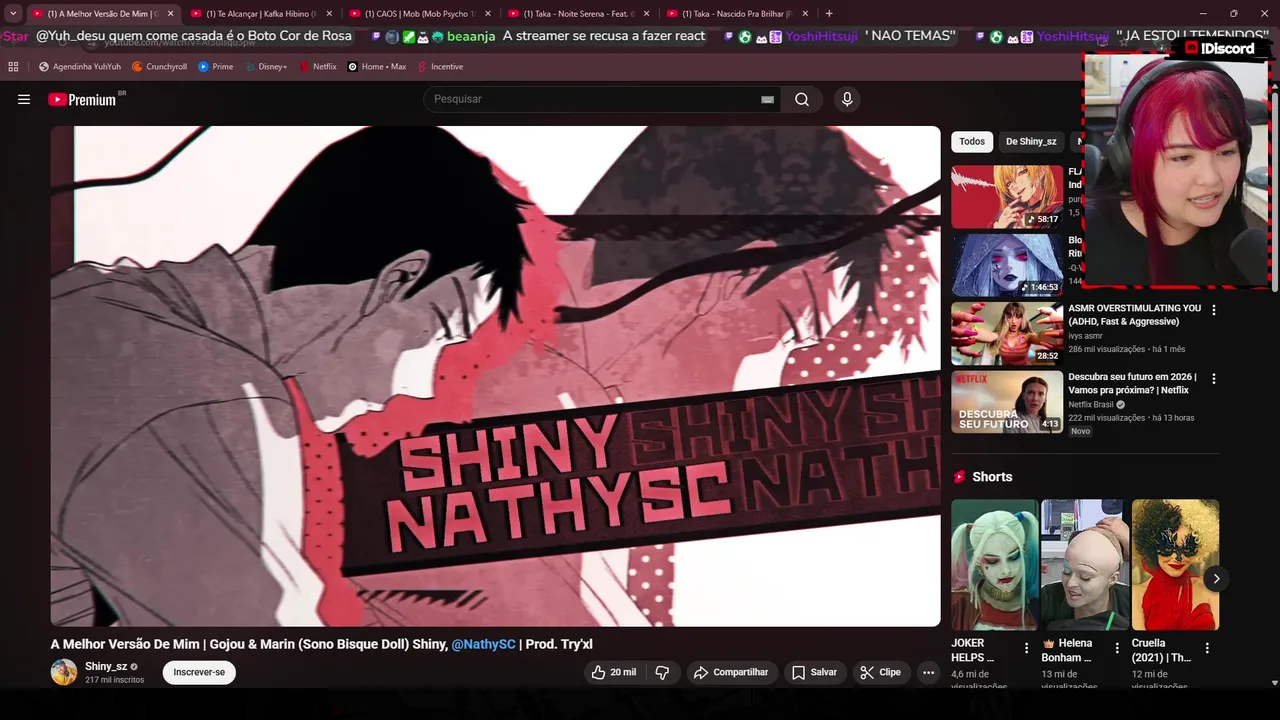1280x720 pixels.
Task: Open Netflix bookmark
Action: (318, 67)
